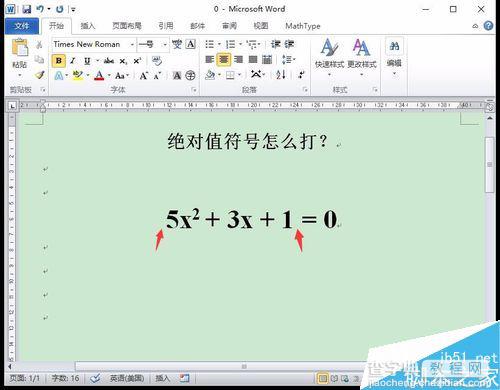Click the Clear Formatting eraser icon
Screen dimensions: 500x390
[157, 61]
